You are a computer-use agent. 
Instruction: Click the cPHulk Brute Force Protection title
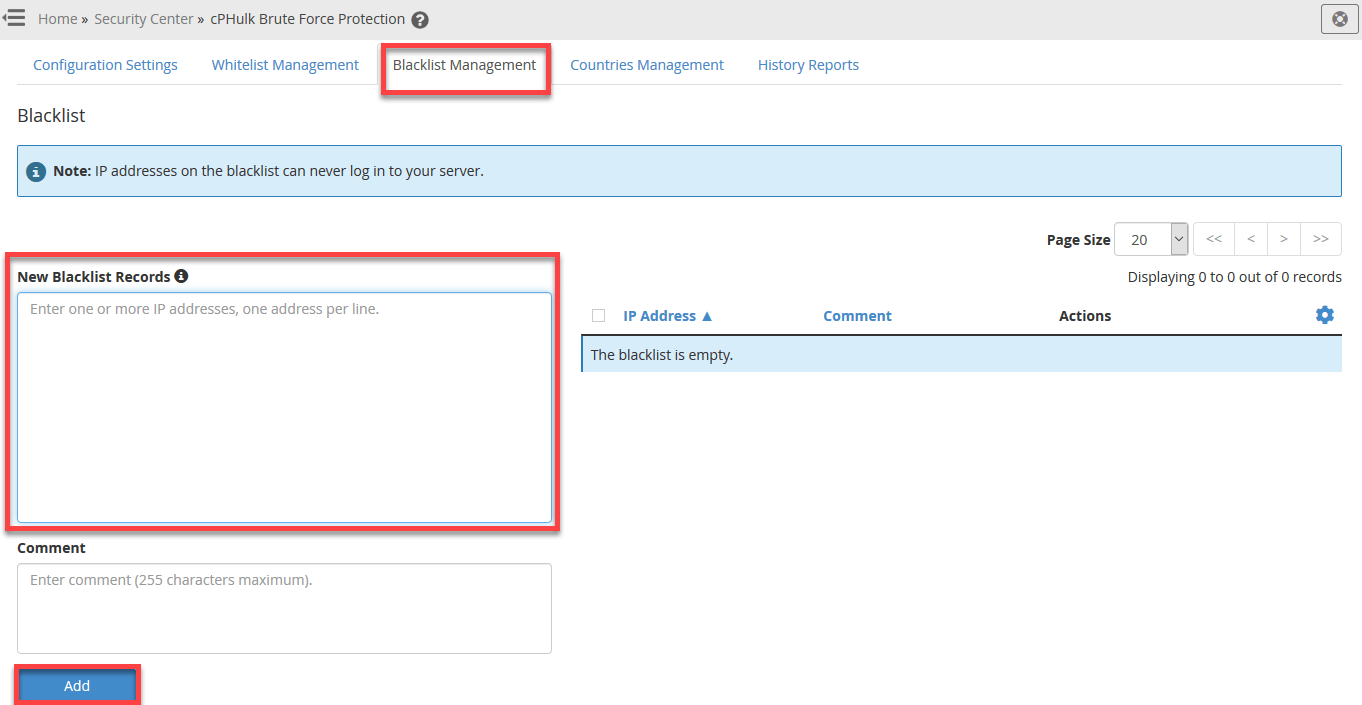pyautogui.click(x=308, y=19)
